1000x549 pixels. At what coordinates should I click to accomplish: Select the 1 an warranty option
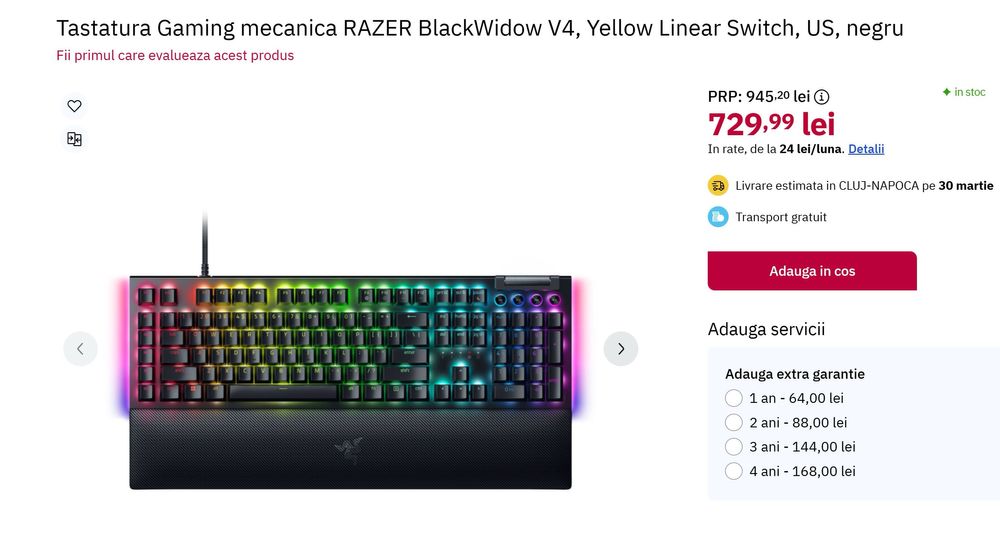click(x=734, y=398)
